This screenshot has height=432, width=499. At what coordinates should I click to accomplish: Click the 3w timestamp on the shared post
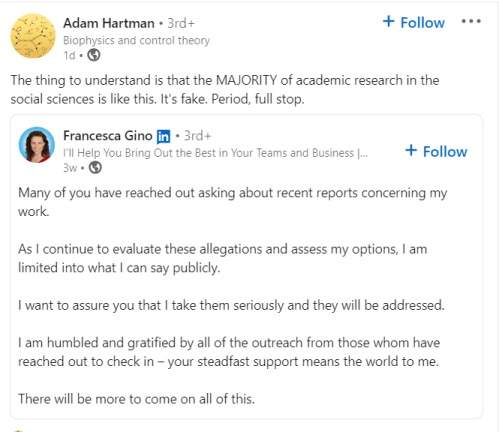(x=70, y=168)
